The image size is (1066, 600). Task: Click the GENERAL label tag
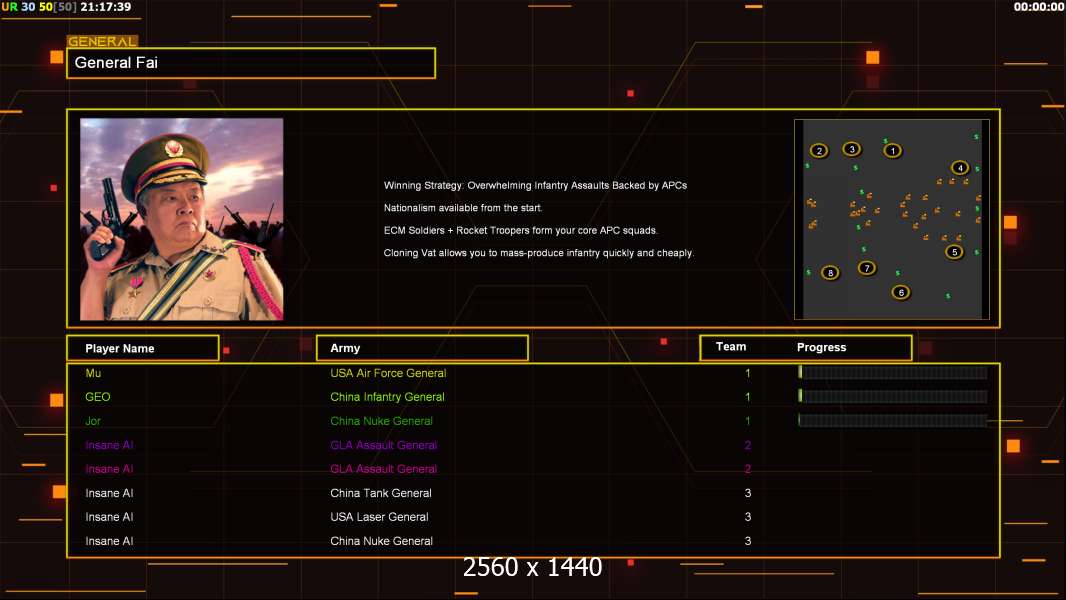[102, 41]
